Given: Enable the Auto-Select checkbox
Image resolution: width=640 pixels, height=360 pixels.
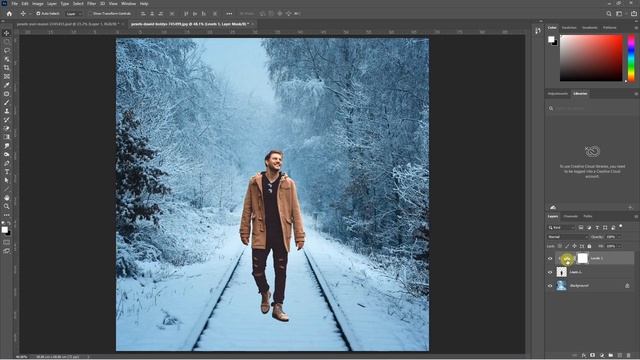Looking at the screenshot, I should pos(38,13).
